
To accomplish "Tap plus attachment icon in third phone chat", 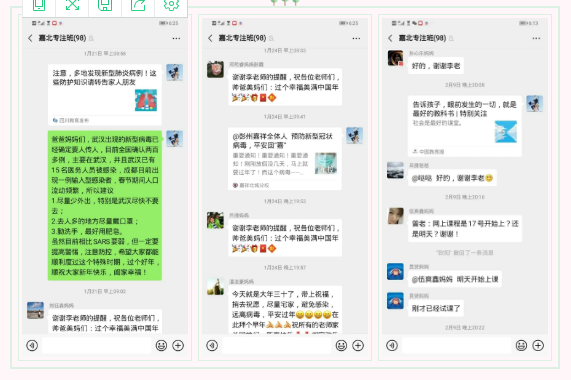I will tap(538, 345).
